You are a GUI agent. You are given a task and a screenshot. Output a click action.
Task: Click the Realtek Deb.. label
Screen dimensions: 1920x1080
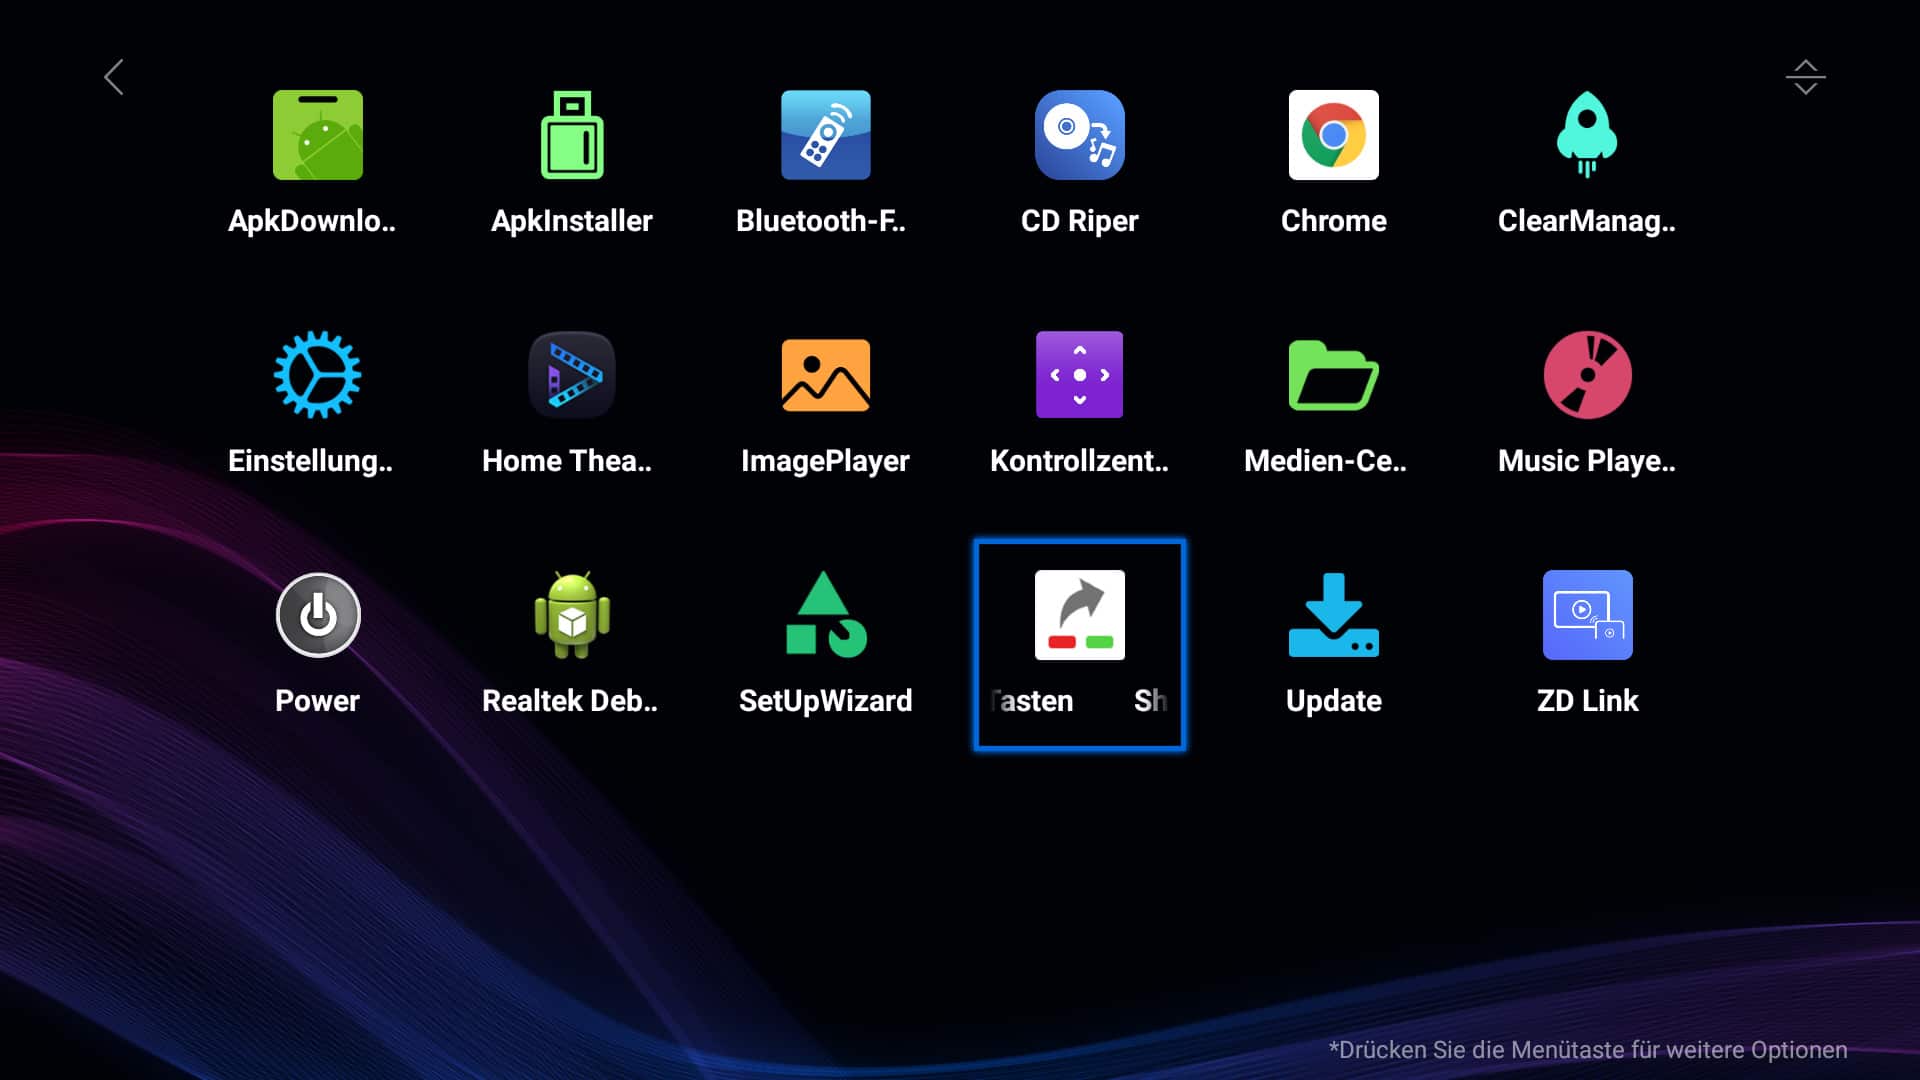pyautogui.click(x=570, y=701)
